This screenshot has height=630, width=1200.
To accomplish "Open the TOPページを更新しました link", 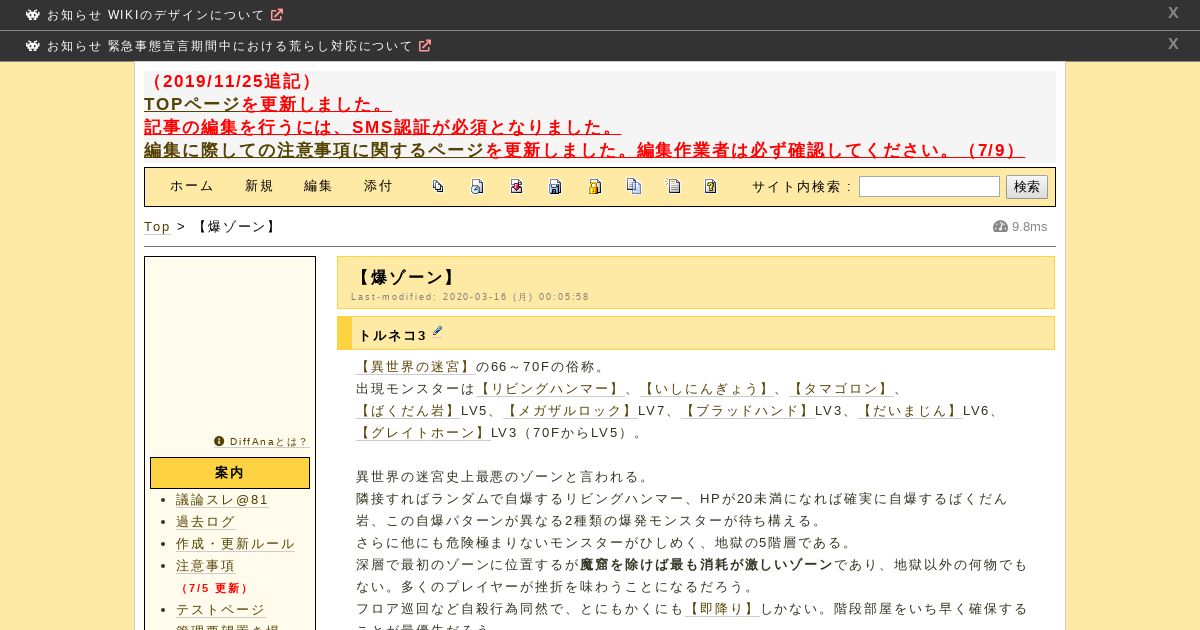I will coord(268,104).
